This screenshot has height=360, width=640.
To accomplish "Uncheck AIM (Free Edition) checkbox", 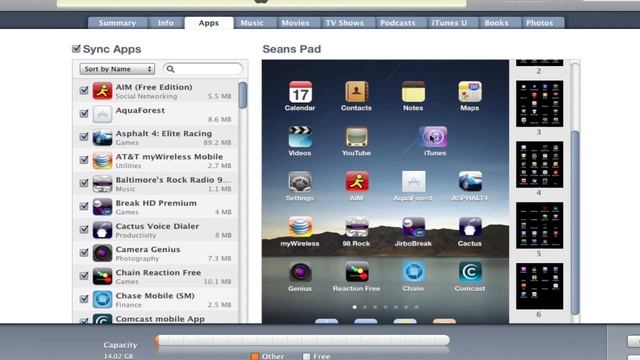I will click(x=84, y=90).
